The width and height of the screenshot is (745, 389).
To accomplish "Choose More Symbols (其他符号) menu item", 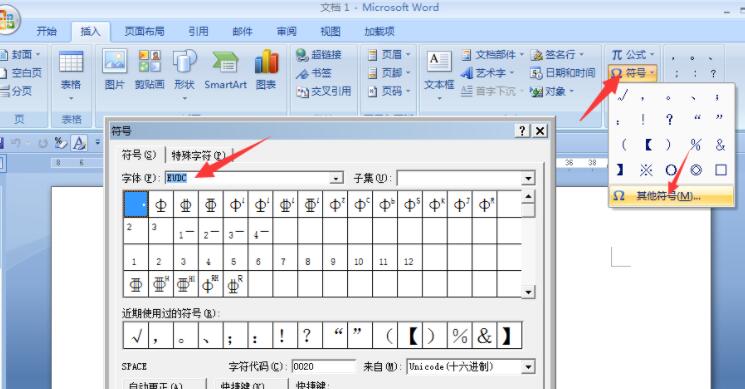I will (671, 196).
